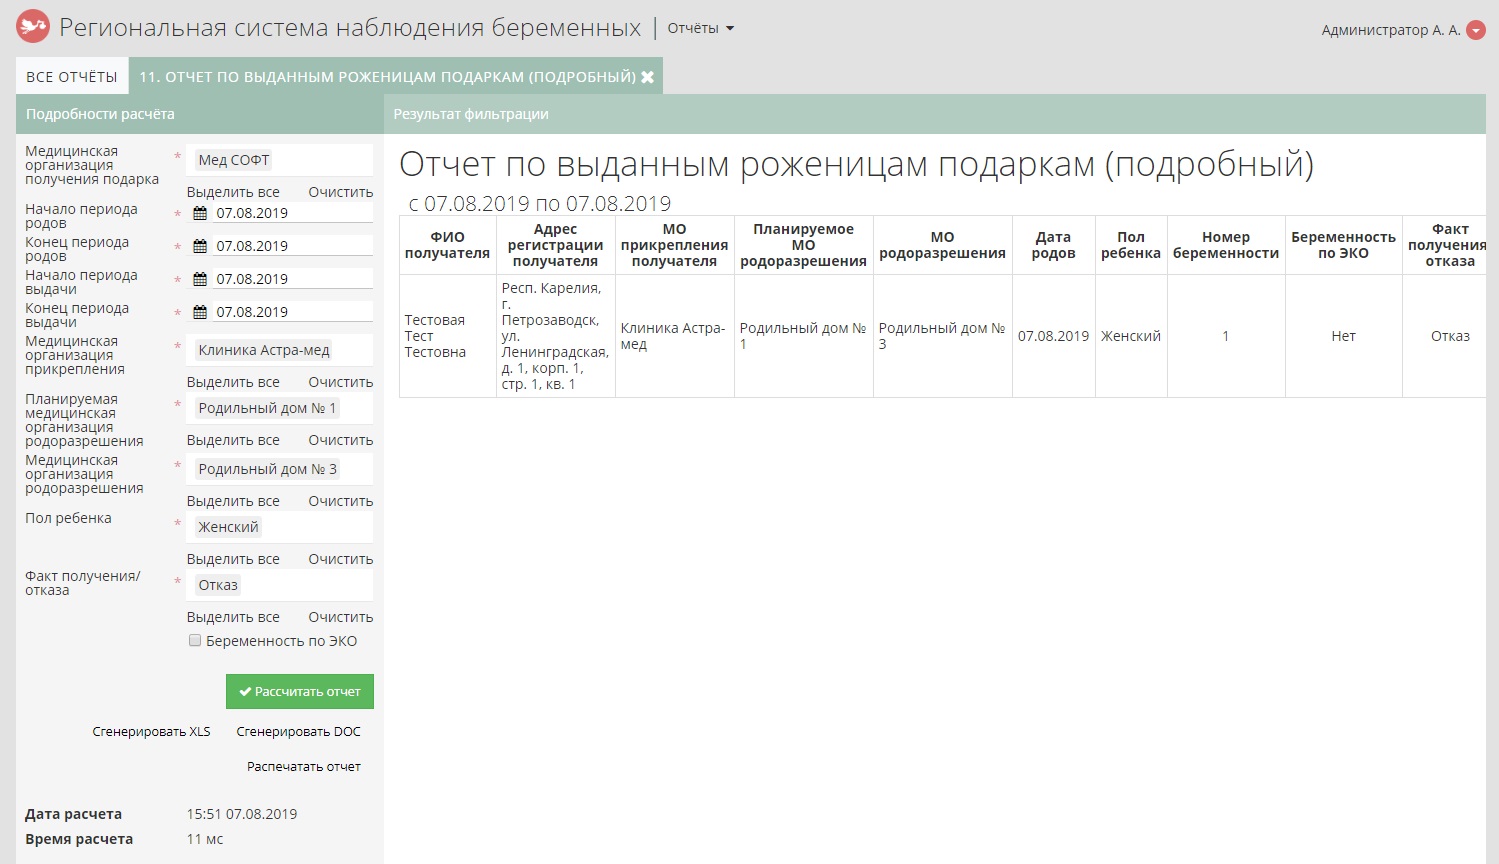The image size is (1499, 864).
Task: Click Очистить under Родильный дом № 1
Action: tap(340, 440)
